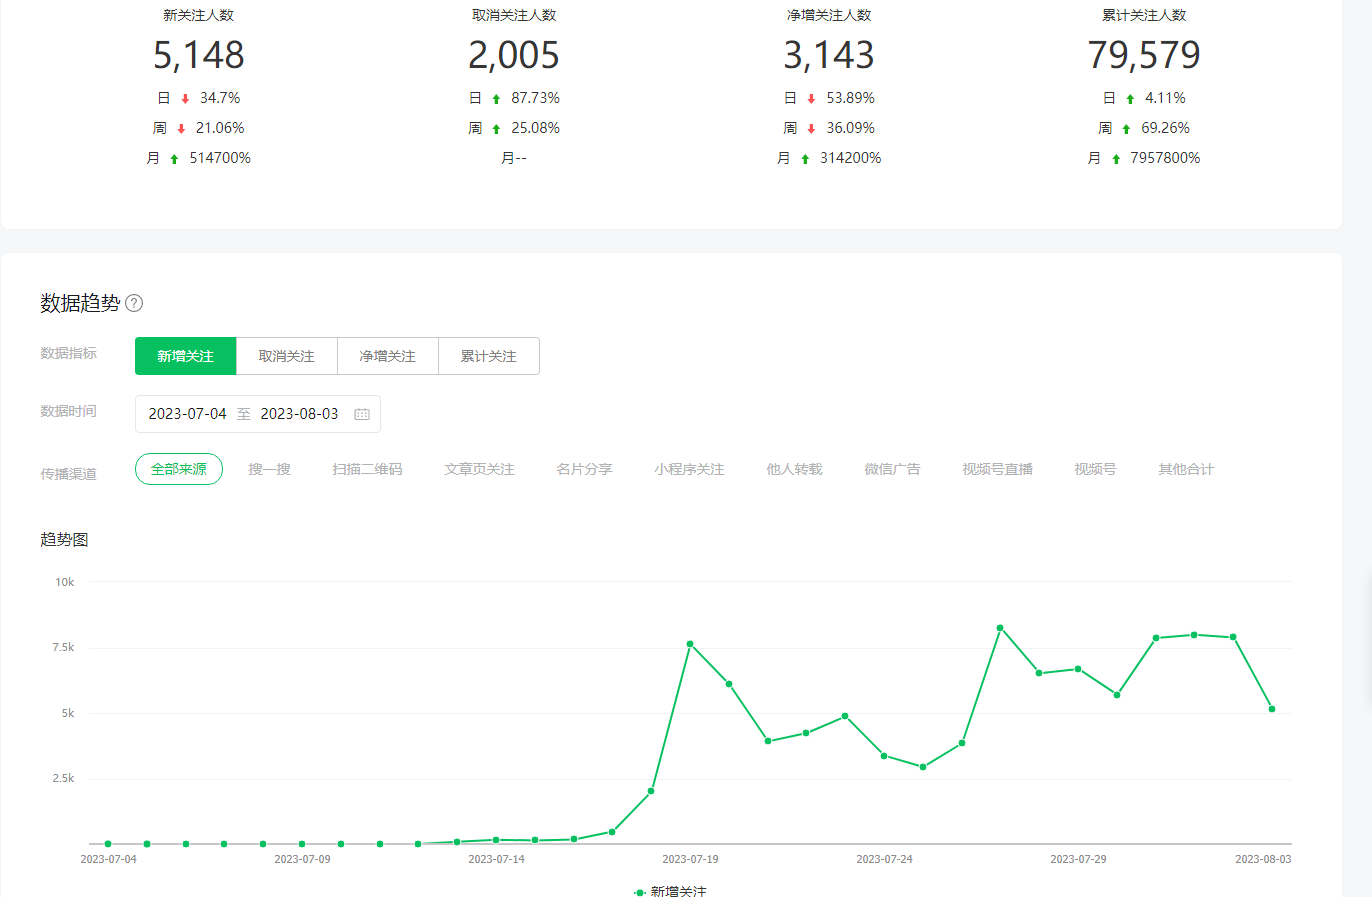Select the 全部来源 channel filter
The image size is (1372, 897).
coord(178,469)
